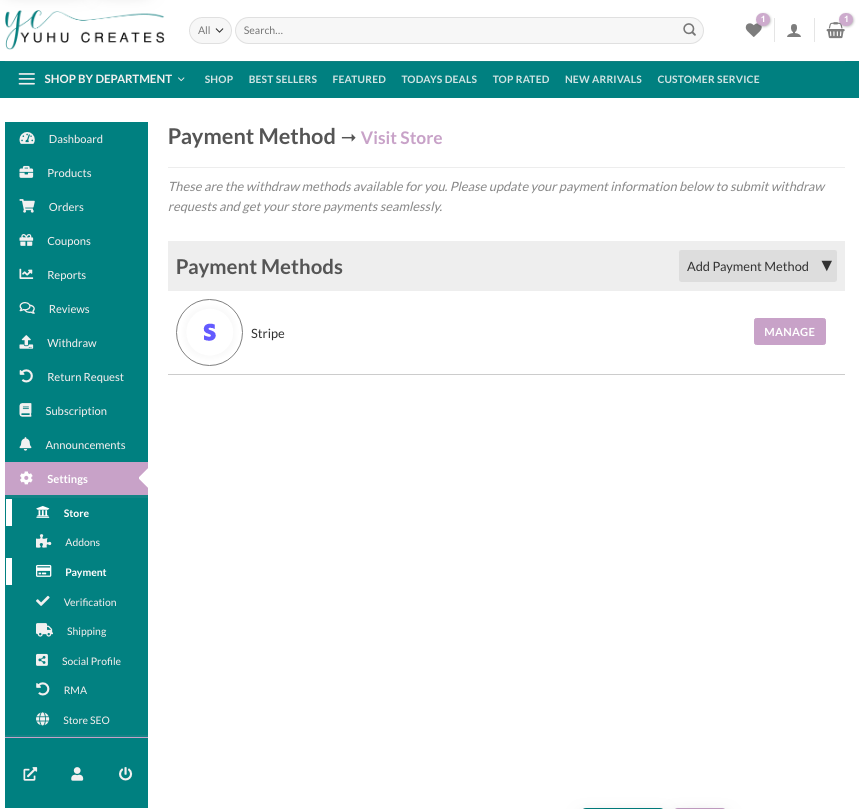The width and height of the screenshot is (859, 809).
Task: Focus the Search input field
Action: coord(469,30)
